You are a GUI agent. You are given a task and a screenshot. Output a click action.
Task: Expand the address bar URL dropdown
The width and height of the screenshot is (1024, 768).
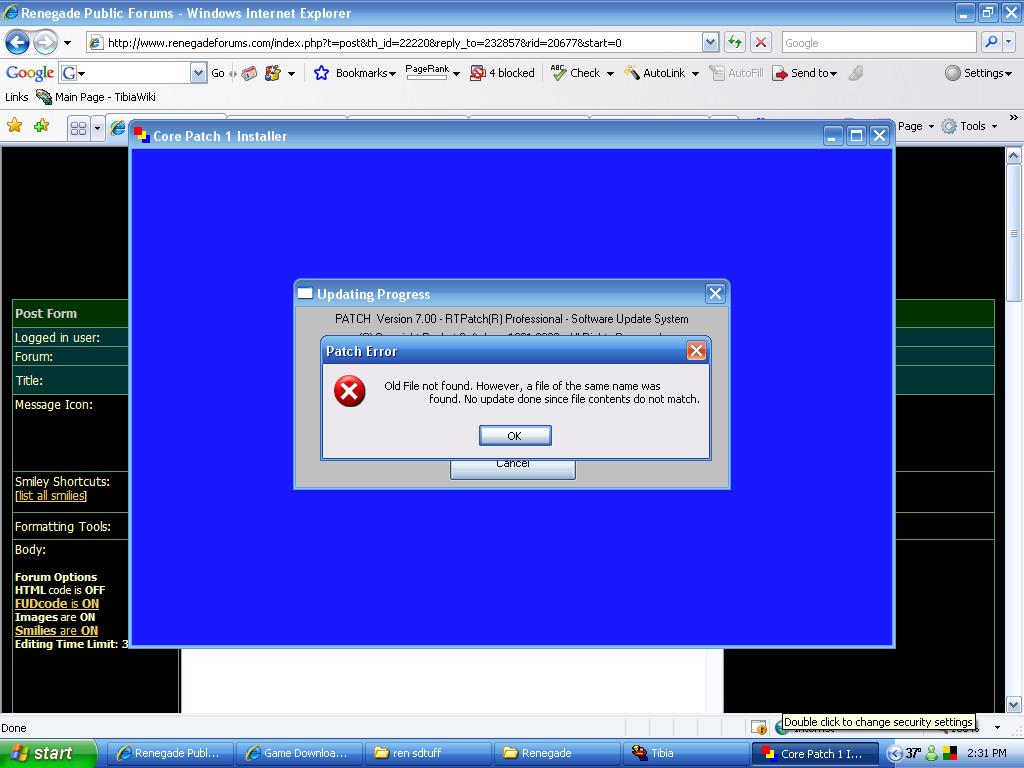click(710, 42)
